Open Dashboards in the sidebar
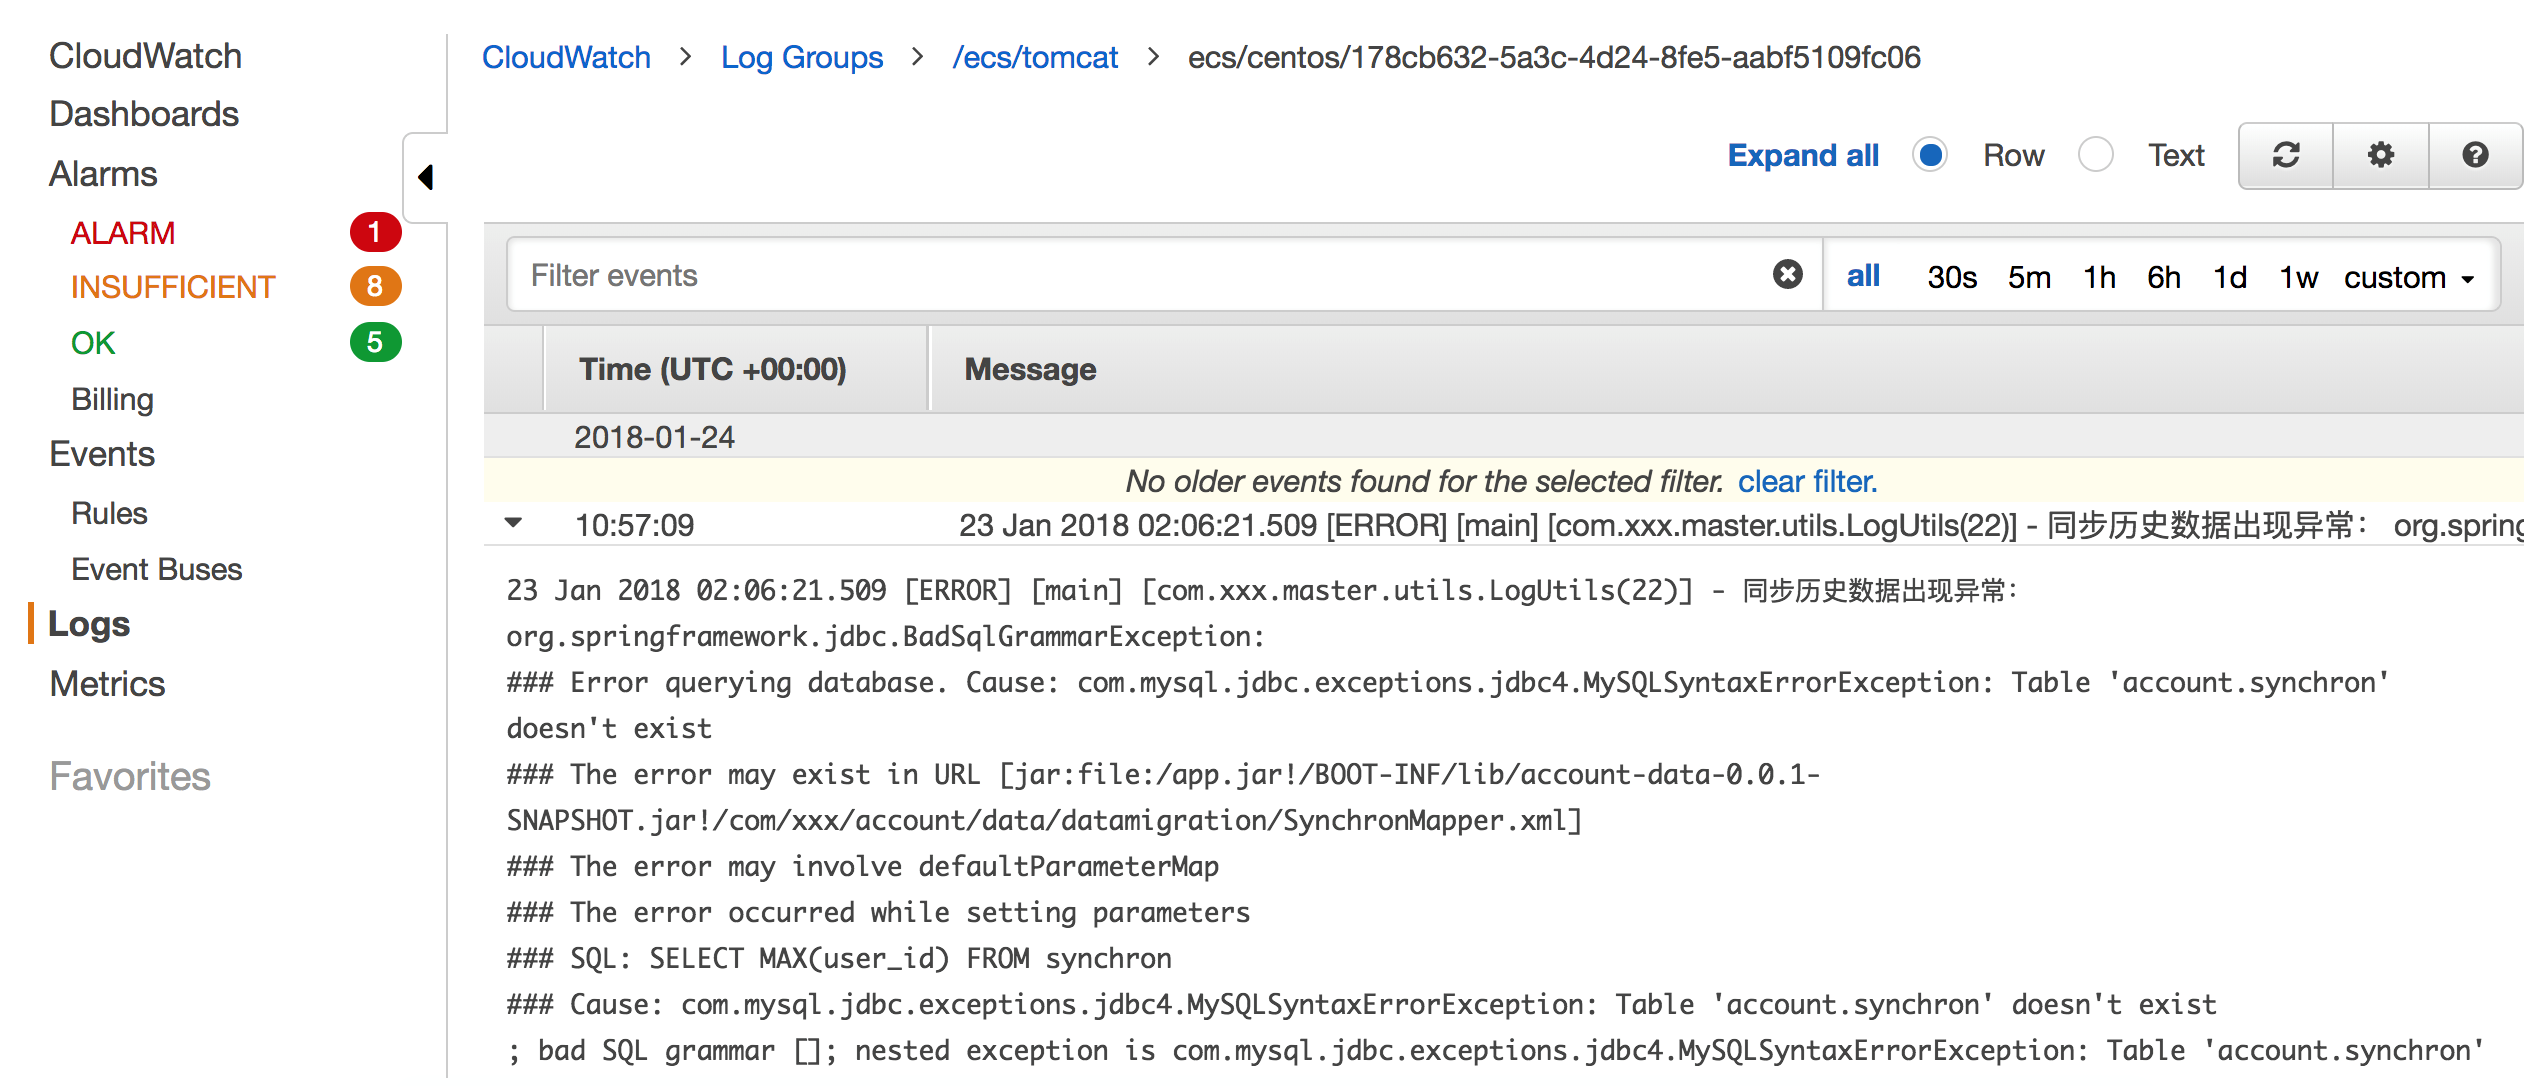This screenshot has height=1086, width=2544. point(144,114)
